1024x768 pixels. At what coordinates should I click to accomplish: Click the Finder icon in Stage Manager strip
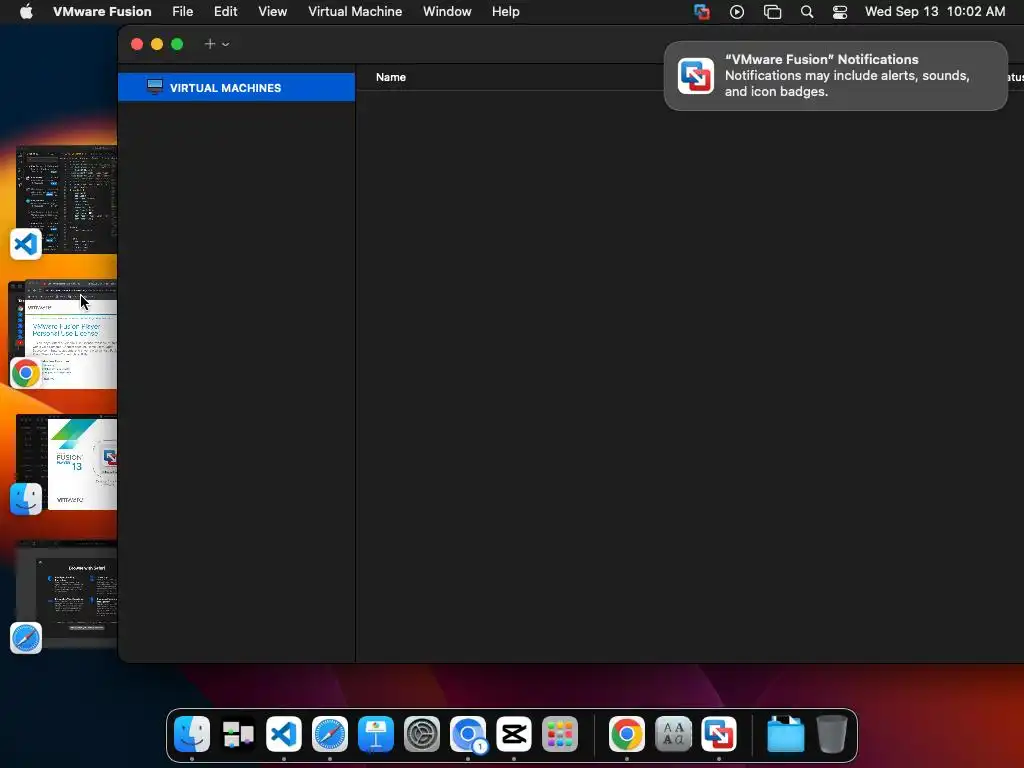26,499
